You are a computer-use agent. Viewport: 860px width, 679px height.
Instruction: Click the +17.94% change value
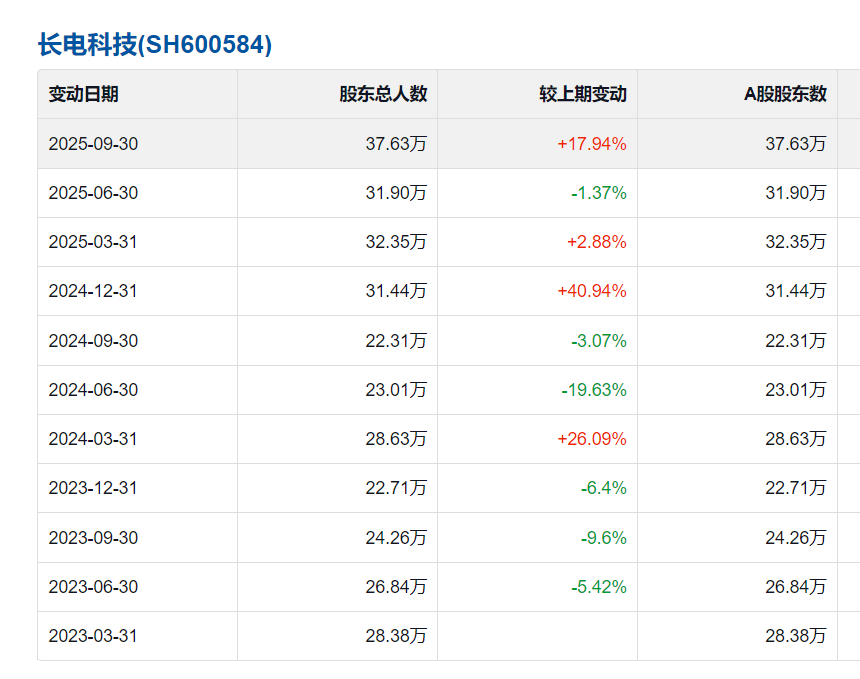[x=592, y=144]
